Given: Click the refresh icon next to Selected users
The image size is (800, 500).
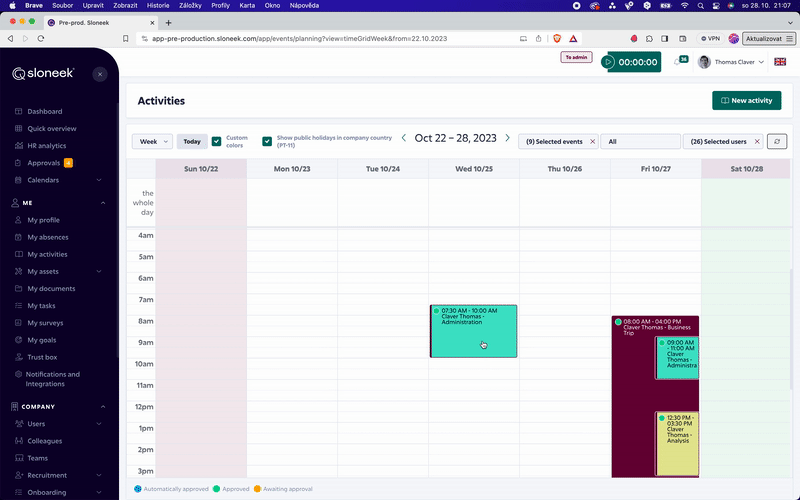Looking at the screenshot, I should 777,142.
